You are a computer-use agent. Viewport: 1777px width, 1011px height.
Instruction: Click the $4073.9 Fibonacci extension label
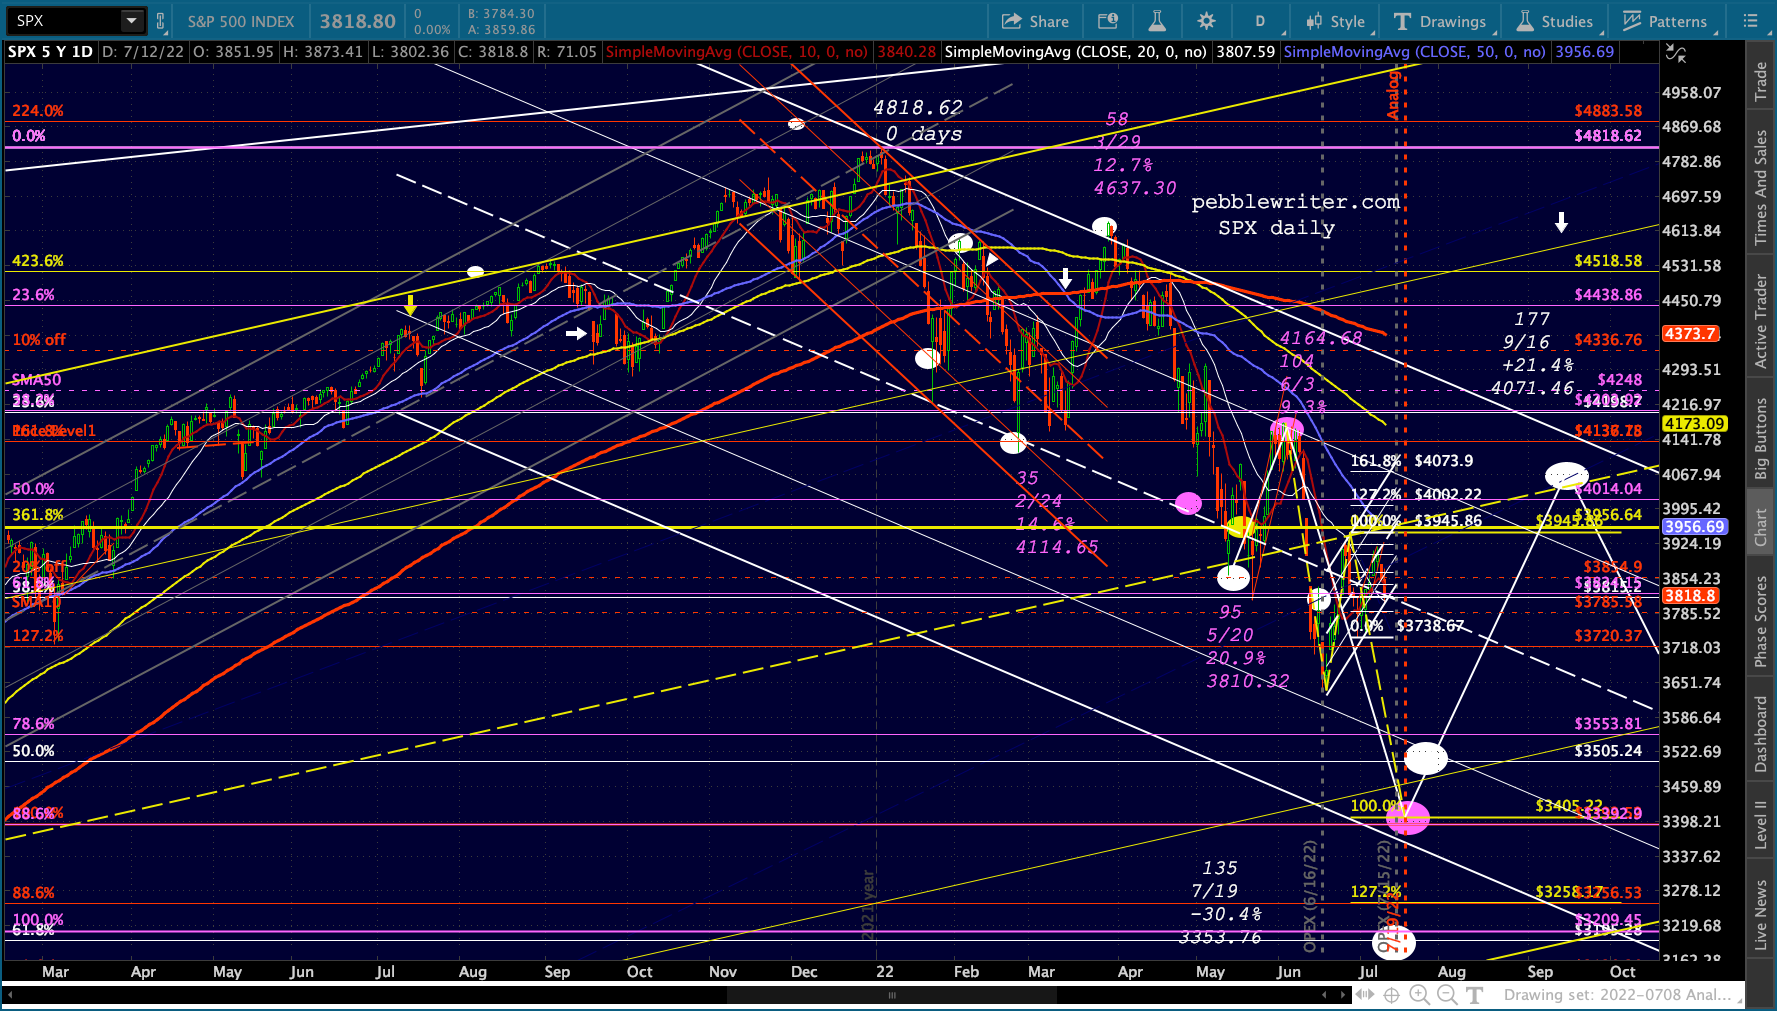point(1443,461)
